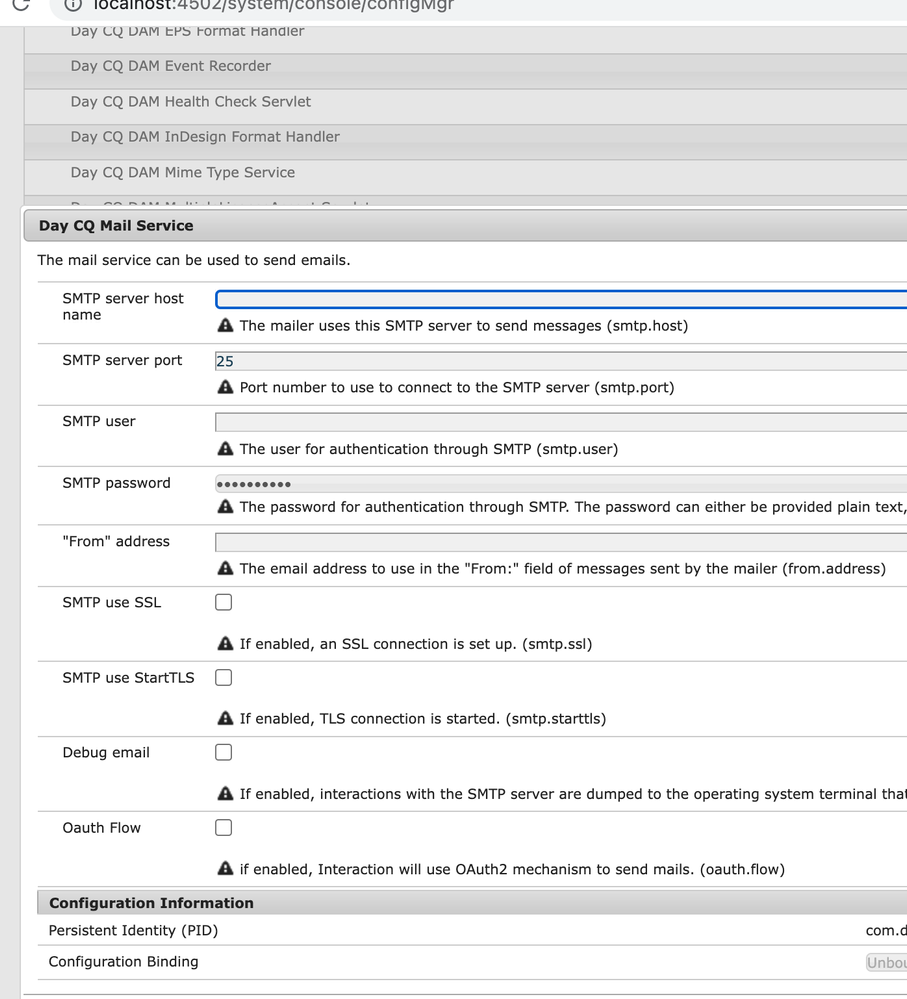Click the warning icon next to SMTP server port
This screenshot has height=999, width=907.
225,387
